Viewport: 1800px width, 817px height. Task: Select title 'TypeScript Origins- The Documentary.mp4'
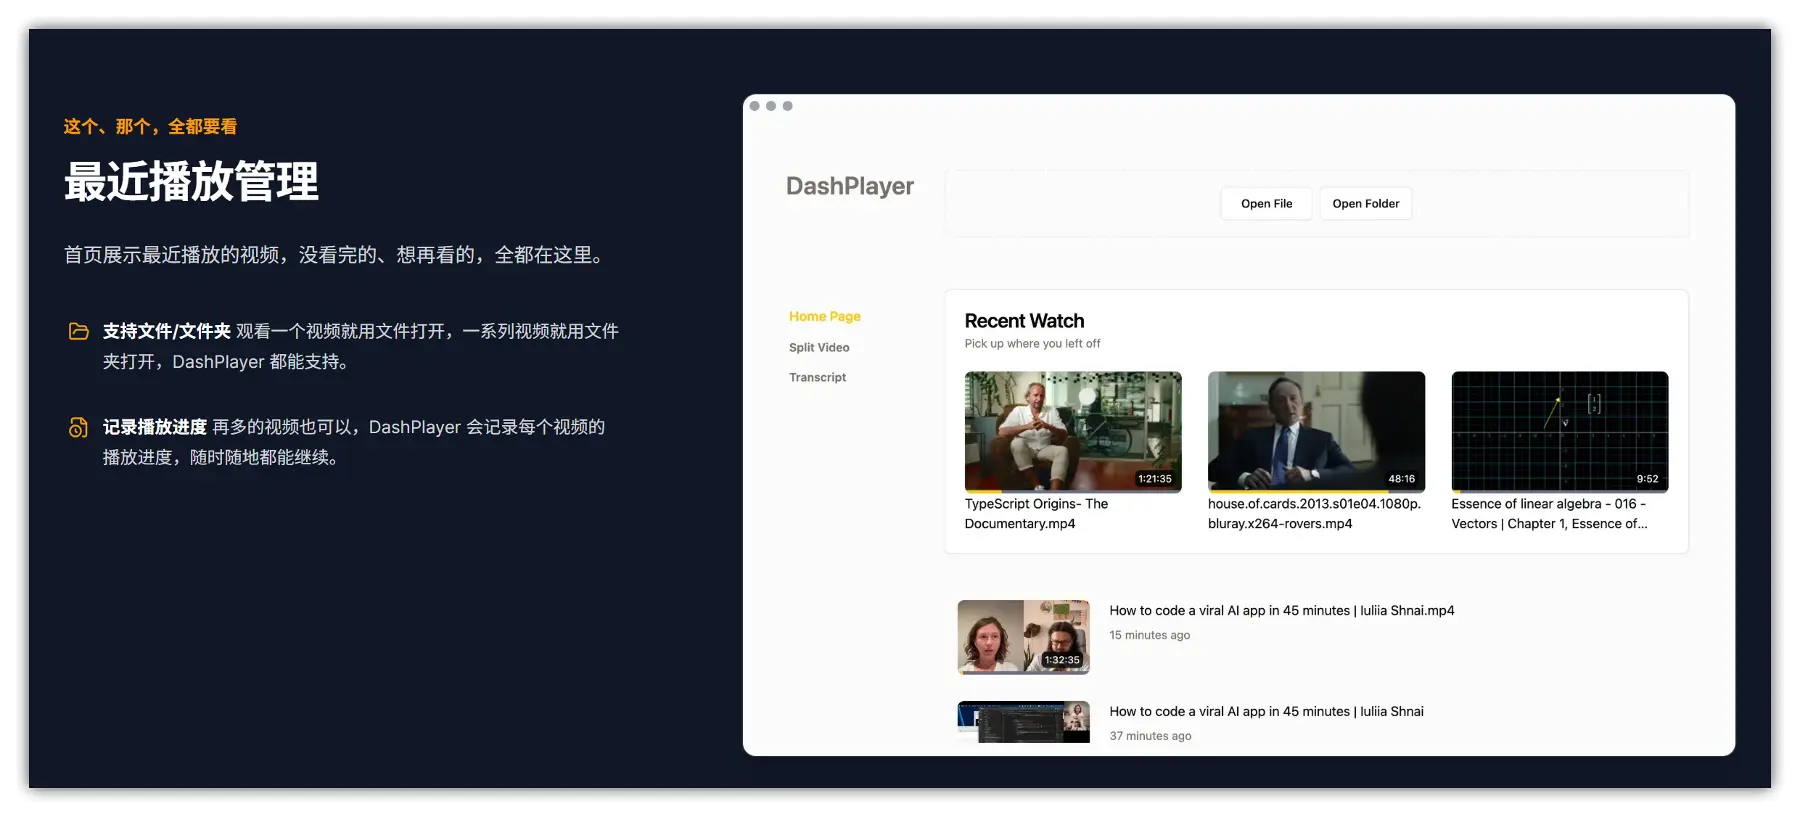tap(1036, 514)
